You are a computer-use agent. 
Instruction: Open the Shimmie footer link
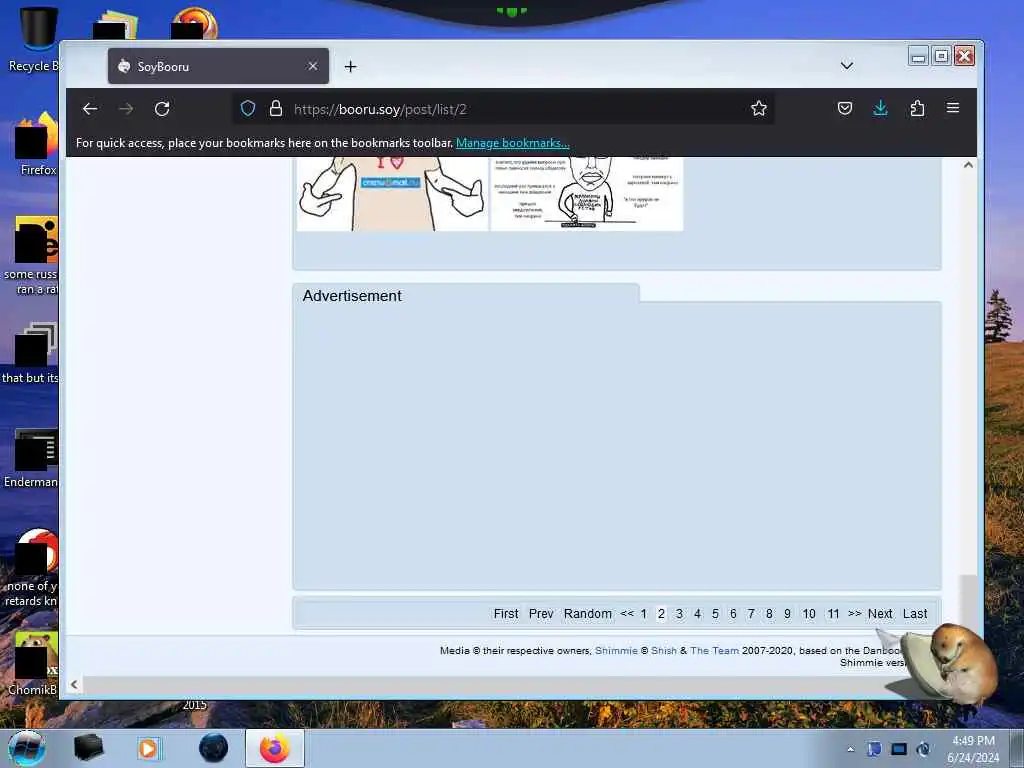pos(616,650)
